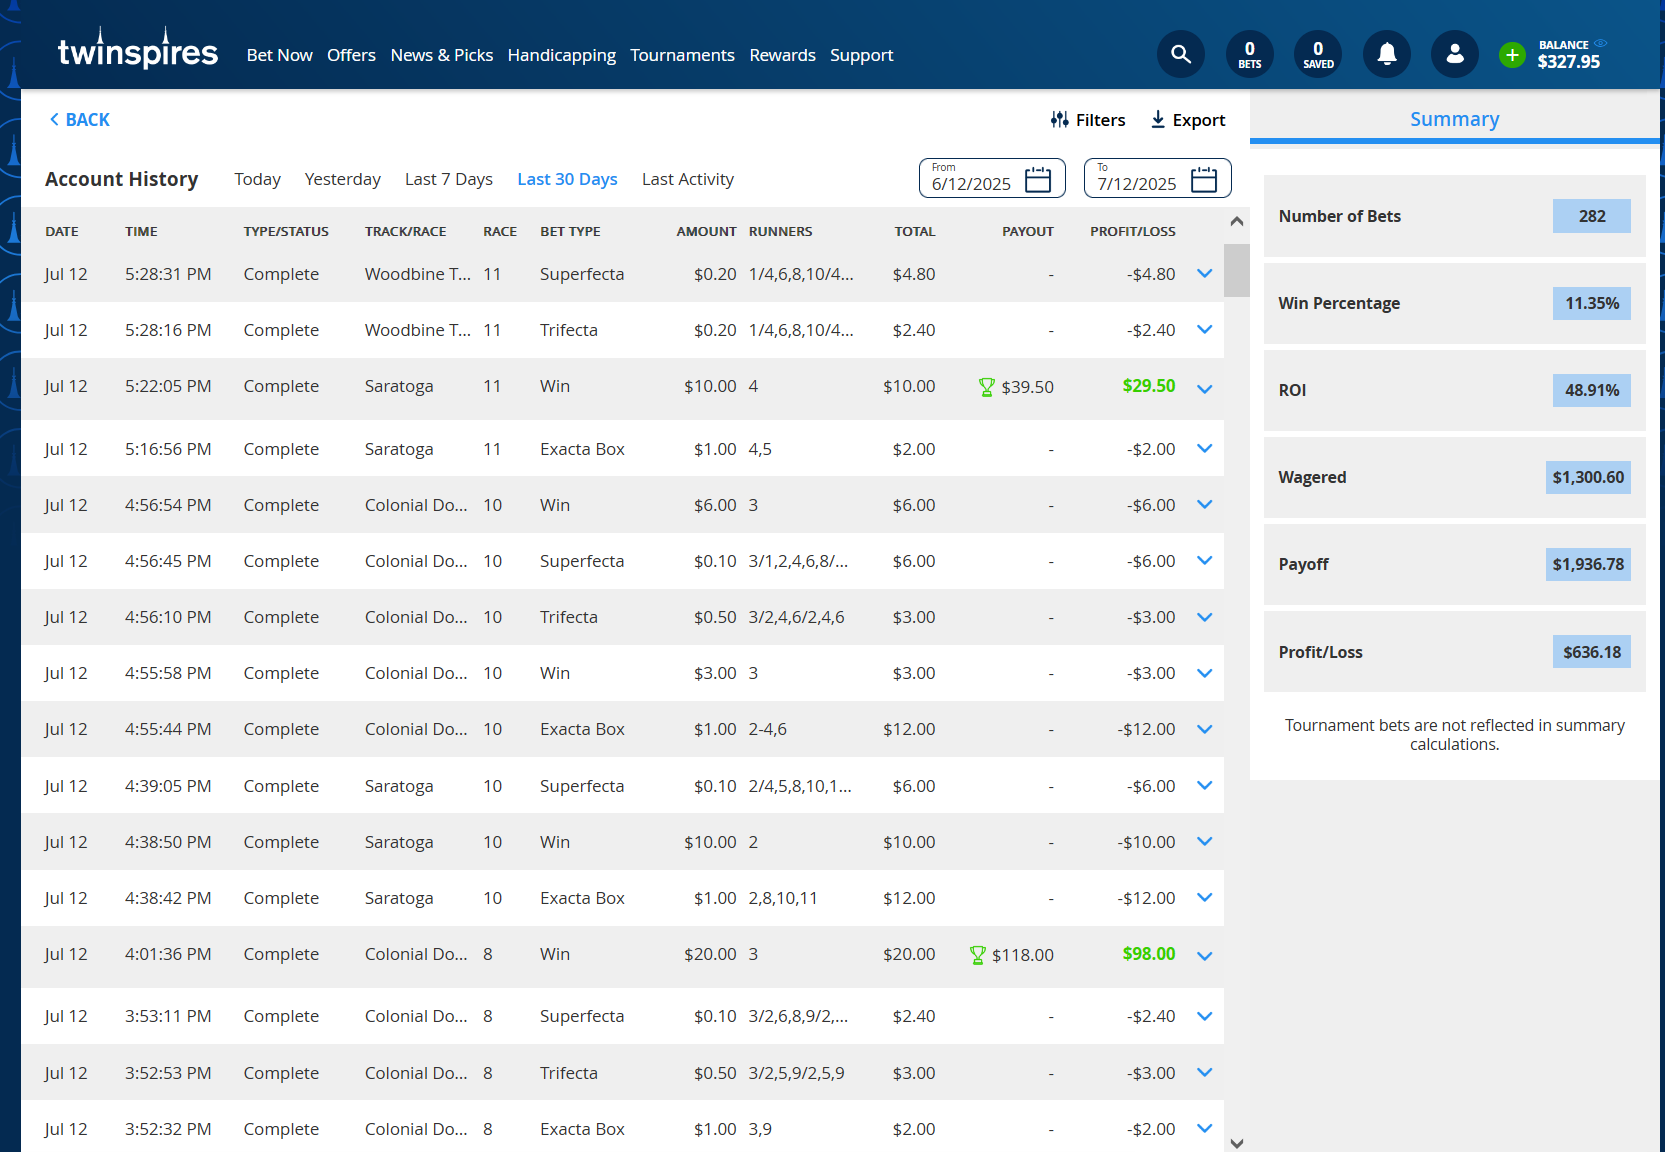
Task: Click the history list scrollbar thumb
Action: [1237, 270]
